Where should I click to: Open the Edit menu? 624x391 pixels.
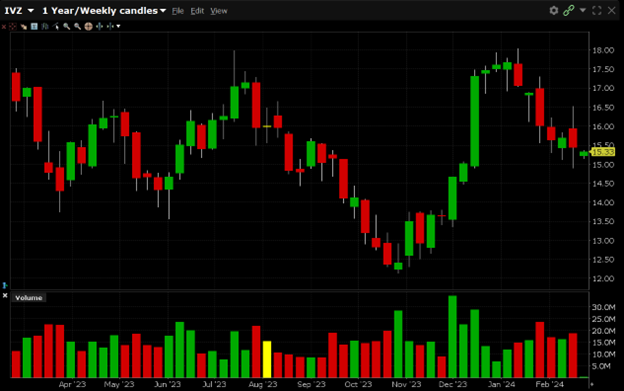coord(197,11)
